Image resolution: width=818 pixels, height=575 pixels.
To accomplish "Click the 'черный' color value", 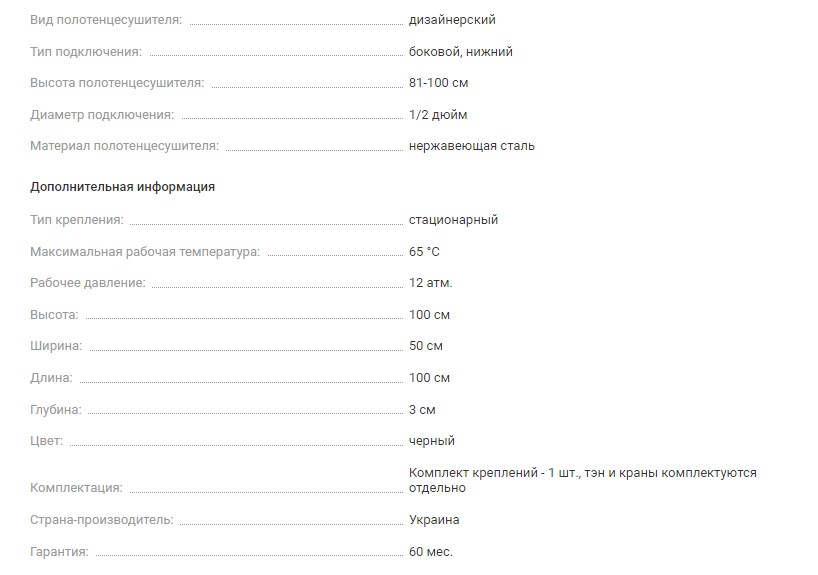I will pyautogui.click(x=432, y=441).
